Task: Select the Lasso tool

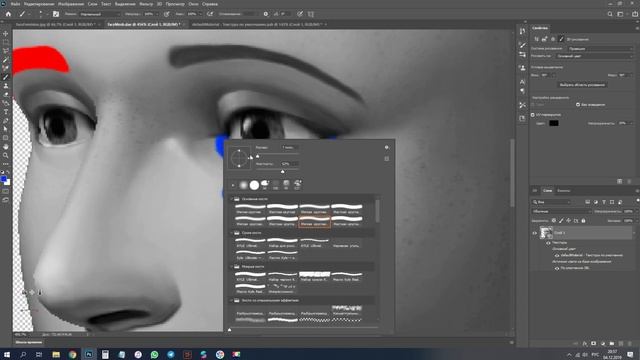Action: tap(6, 51)
